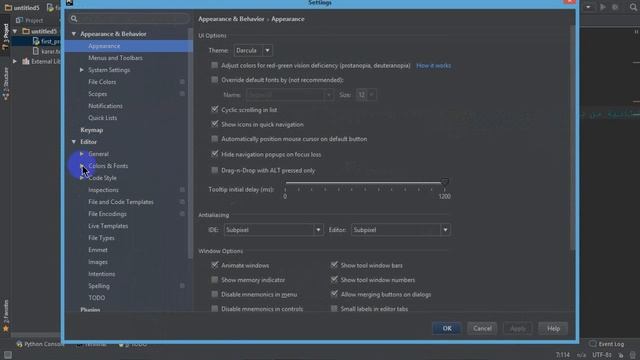Click the project-scope marker next to Scopes
Image resolution: width=640 pixels, height=360 pixels.
pyautogui.click(x=182, y=94)
